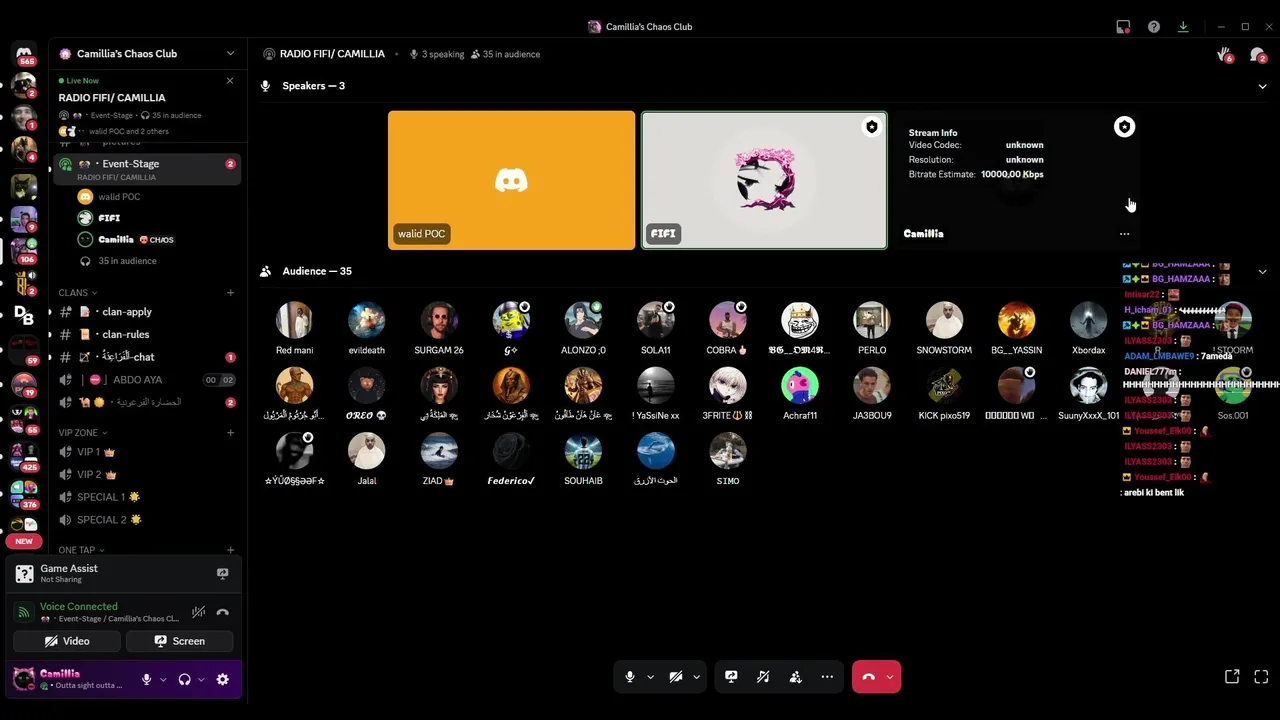Screen dimensions: 1280x720
Task: Click the Video button in sidebar
Action: coord(67,641)
